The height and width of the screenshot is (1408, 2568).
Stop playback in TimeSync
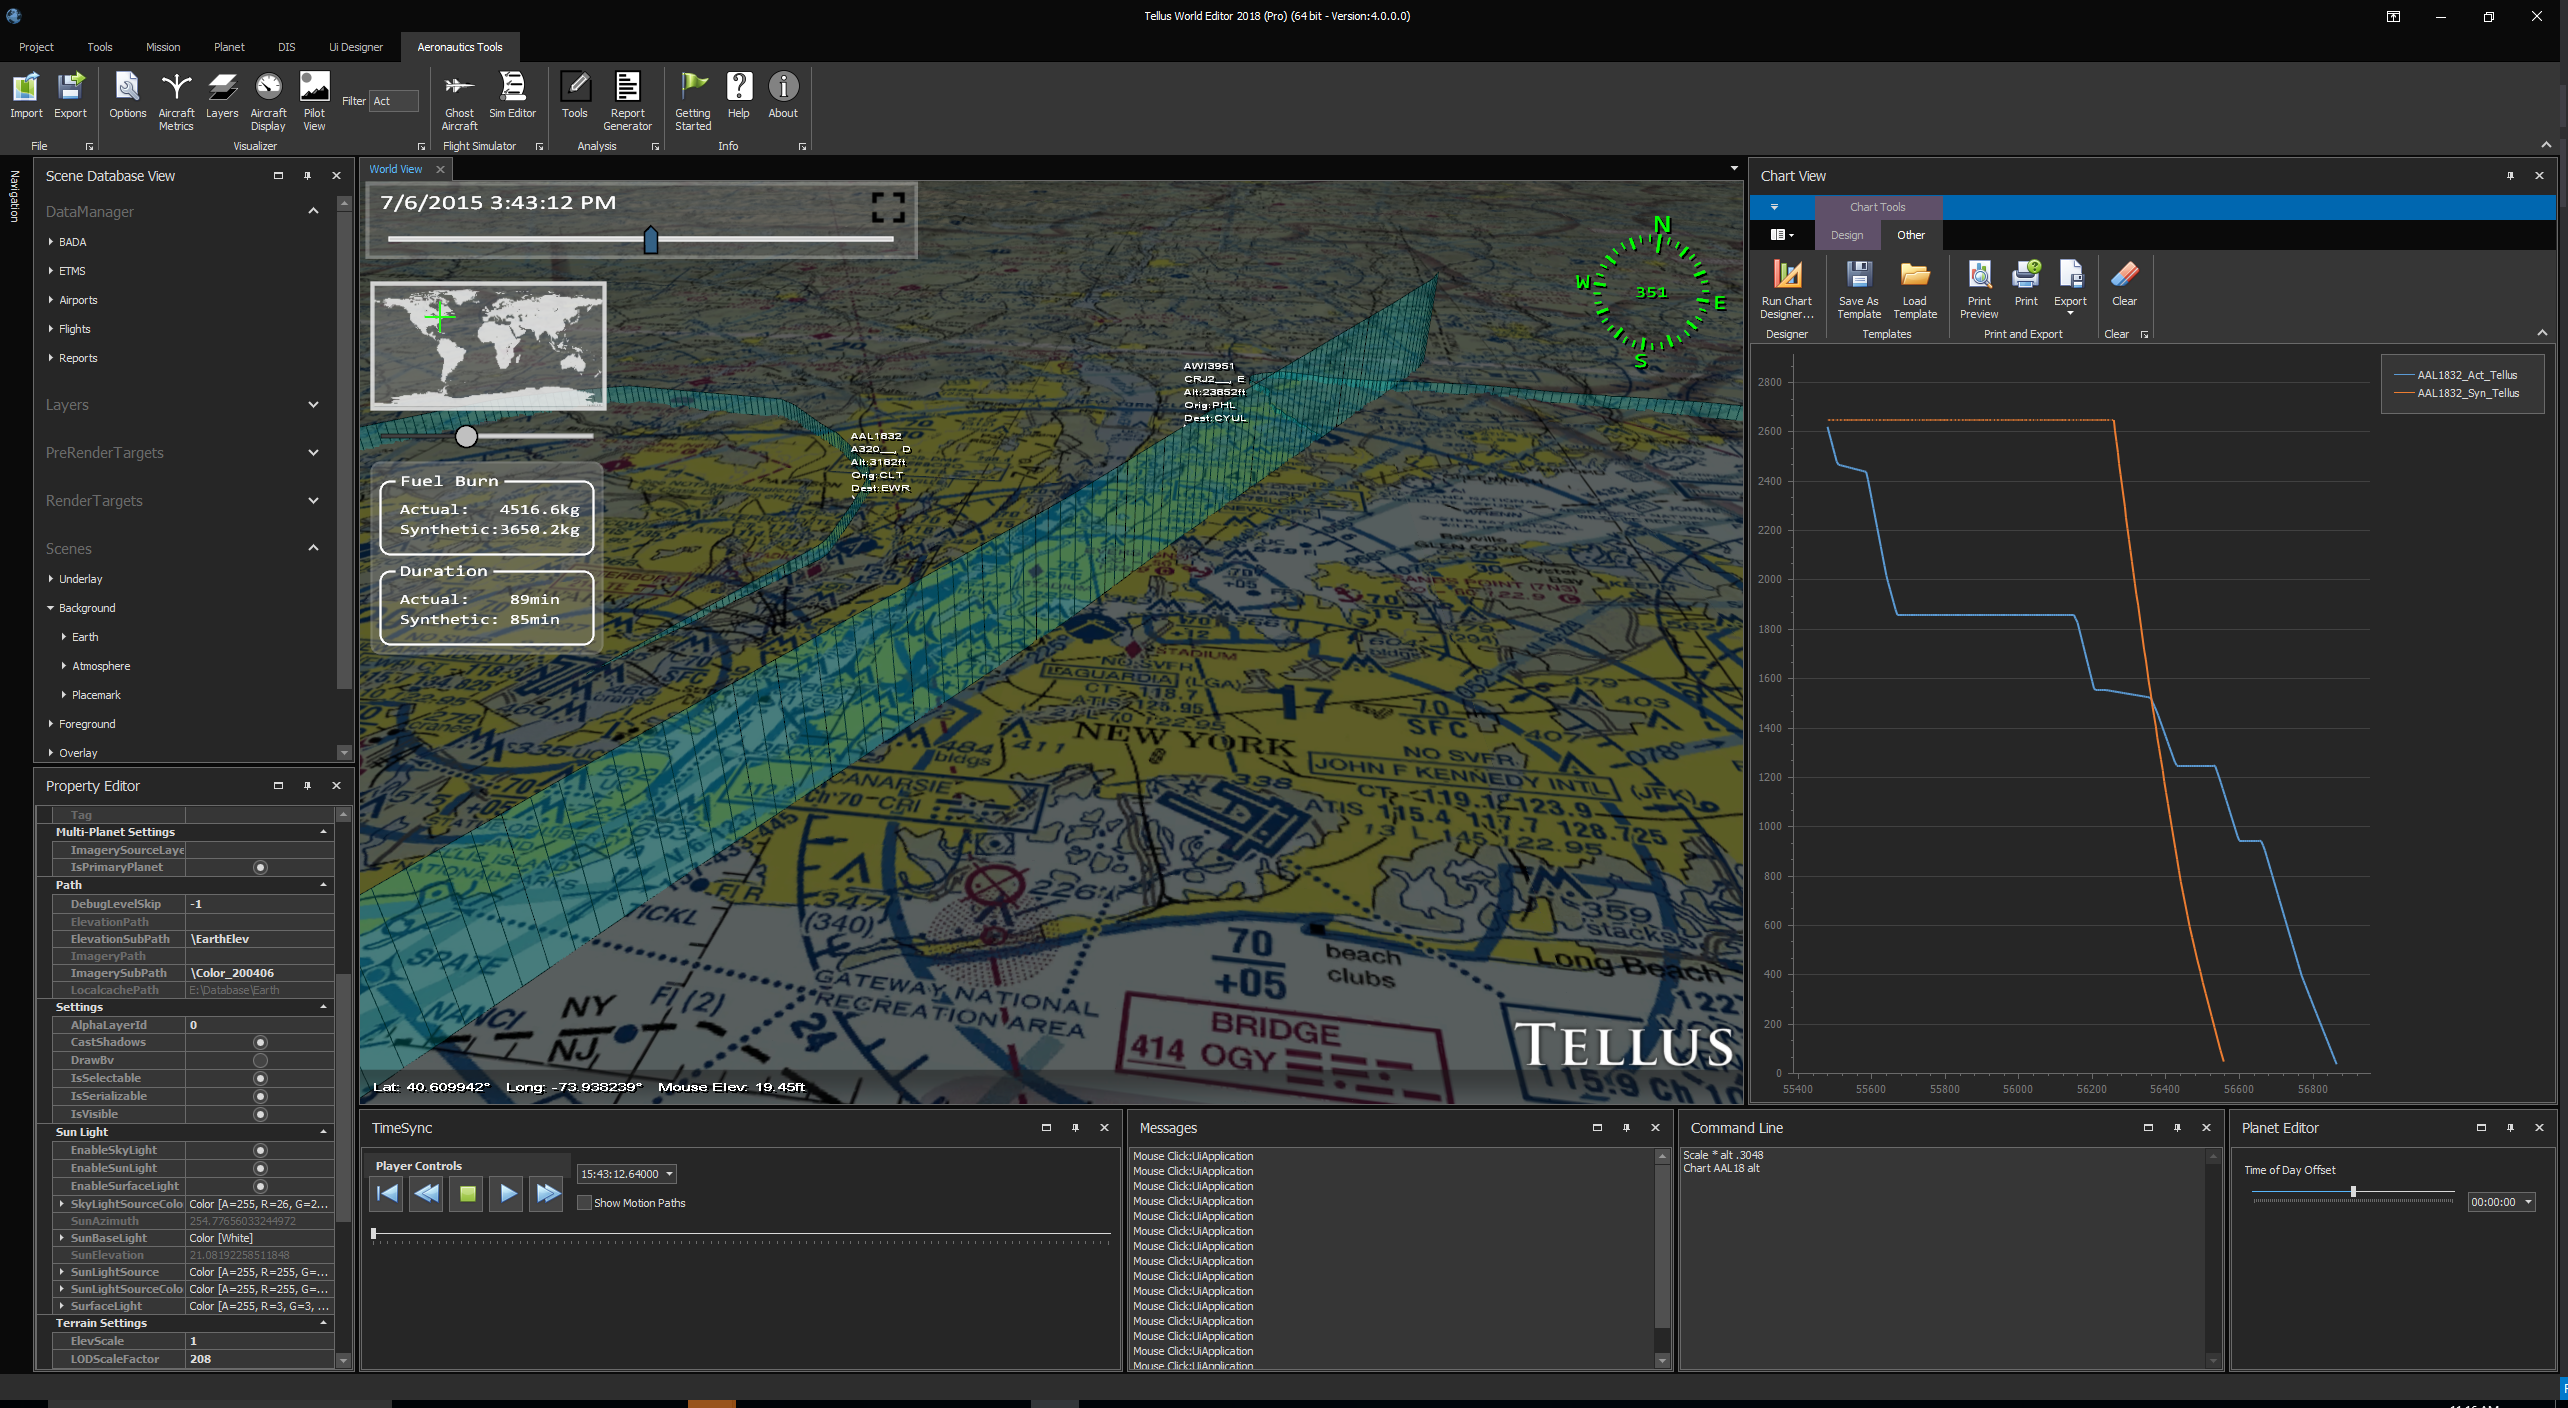tap(467, 1193)
